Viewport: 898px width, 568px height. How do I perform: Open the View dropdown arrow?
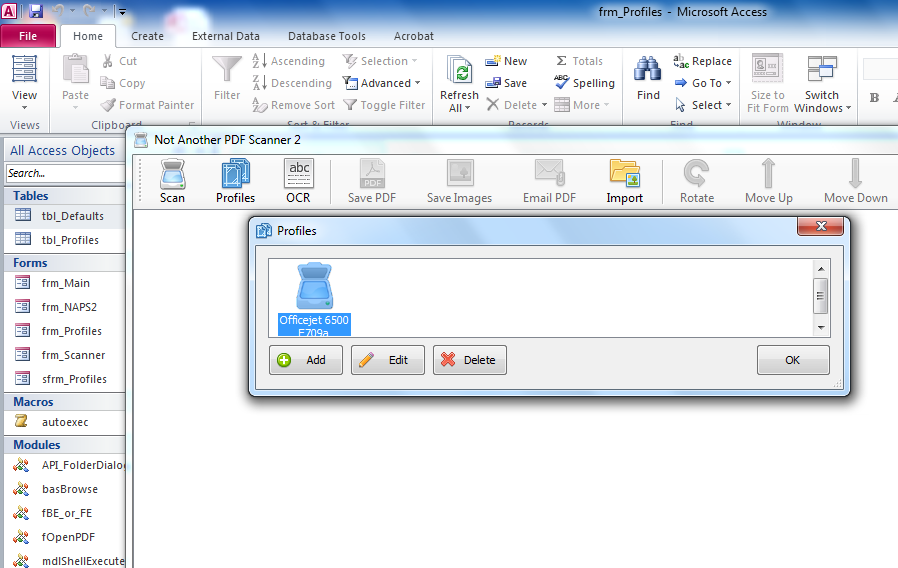click(24, 108)
